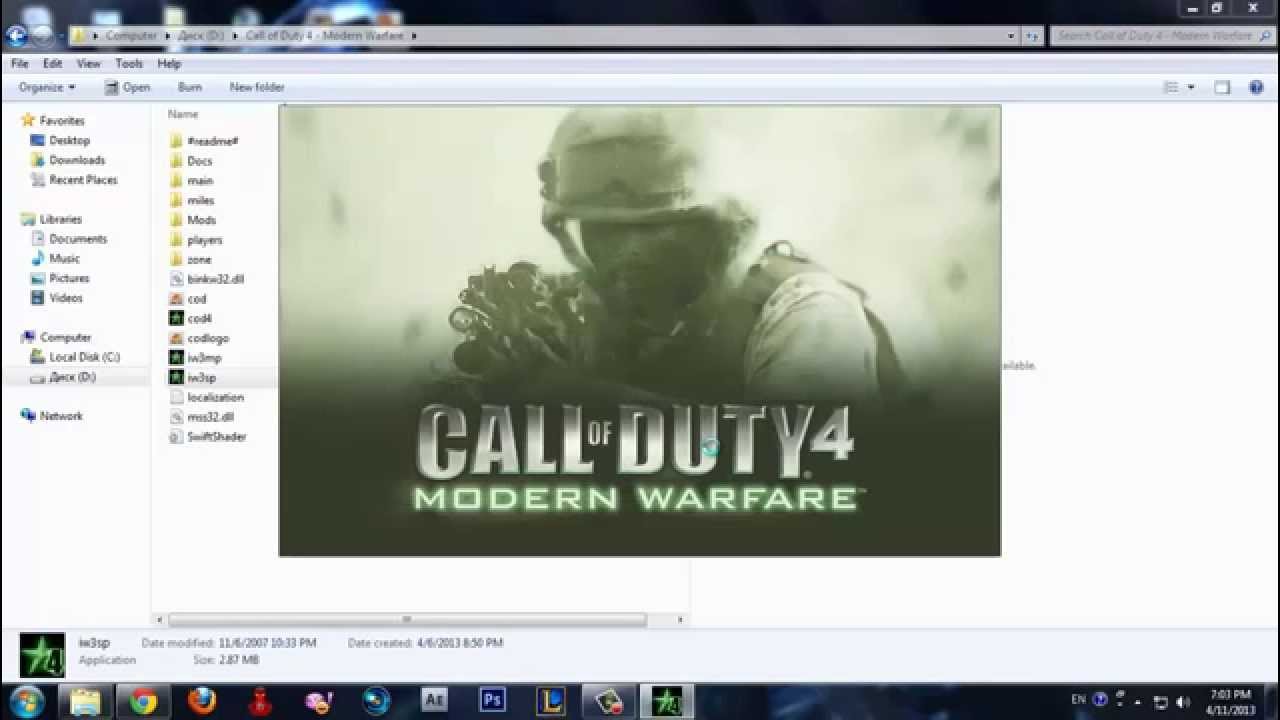
Task: Expand the view options dropdown arrow
Action: pyautogui.click(x=1190, y=87)
